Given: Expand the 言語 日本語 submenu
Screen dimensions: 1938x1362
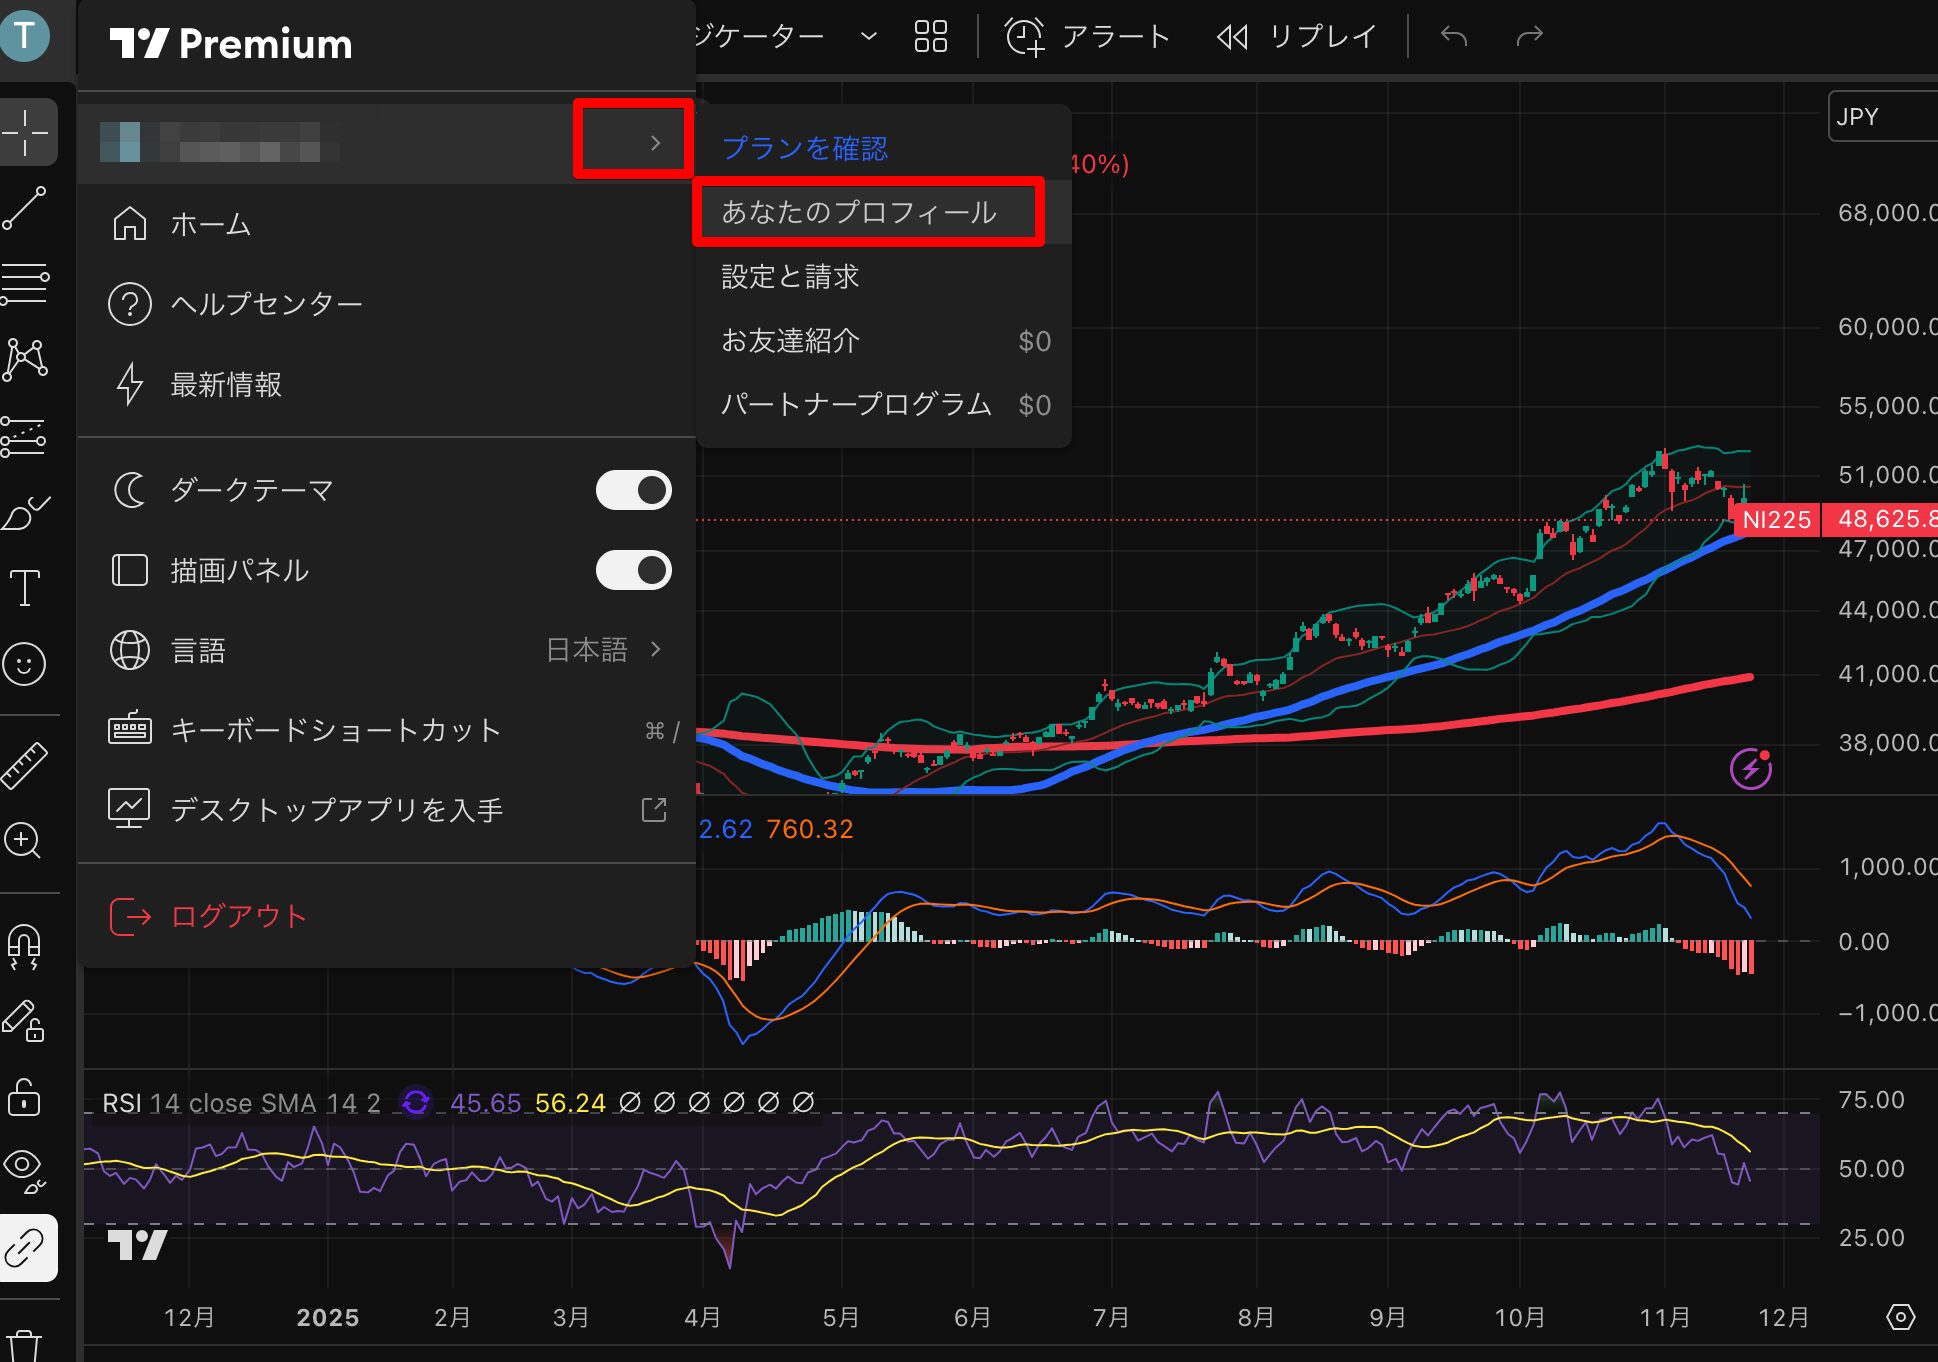Looking at the screenshot, I should click(655, 650).
